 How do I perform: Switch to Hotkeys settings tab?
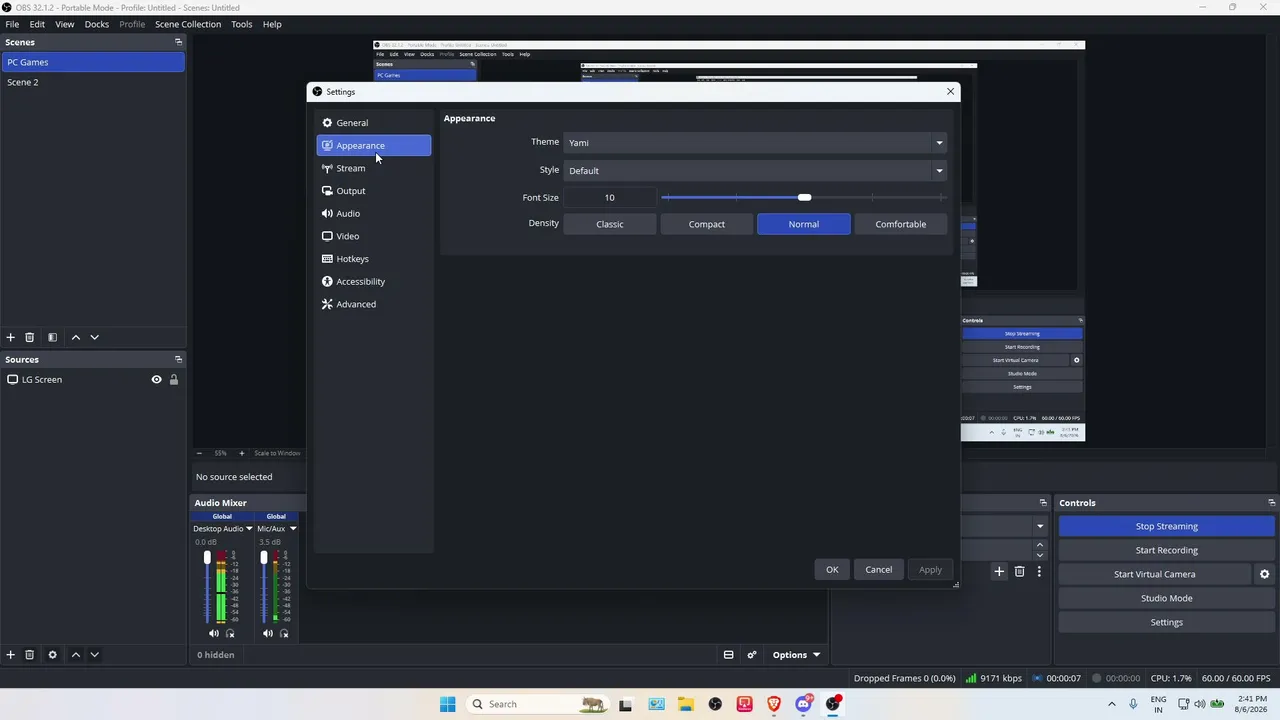[x=374, y=259]
